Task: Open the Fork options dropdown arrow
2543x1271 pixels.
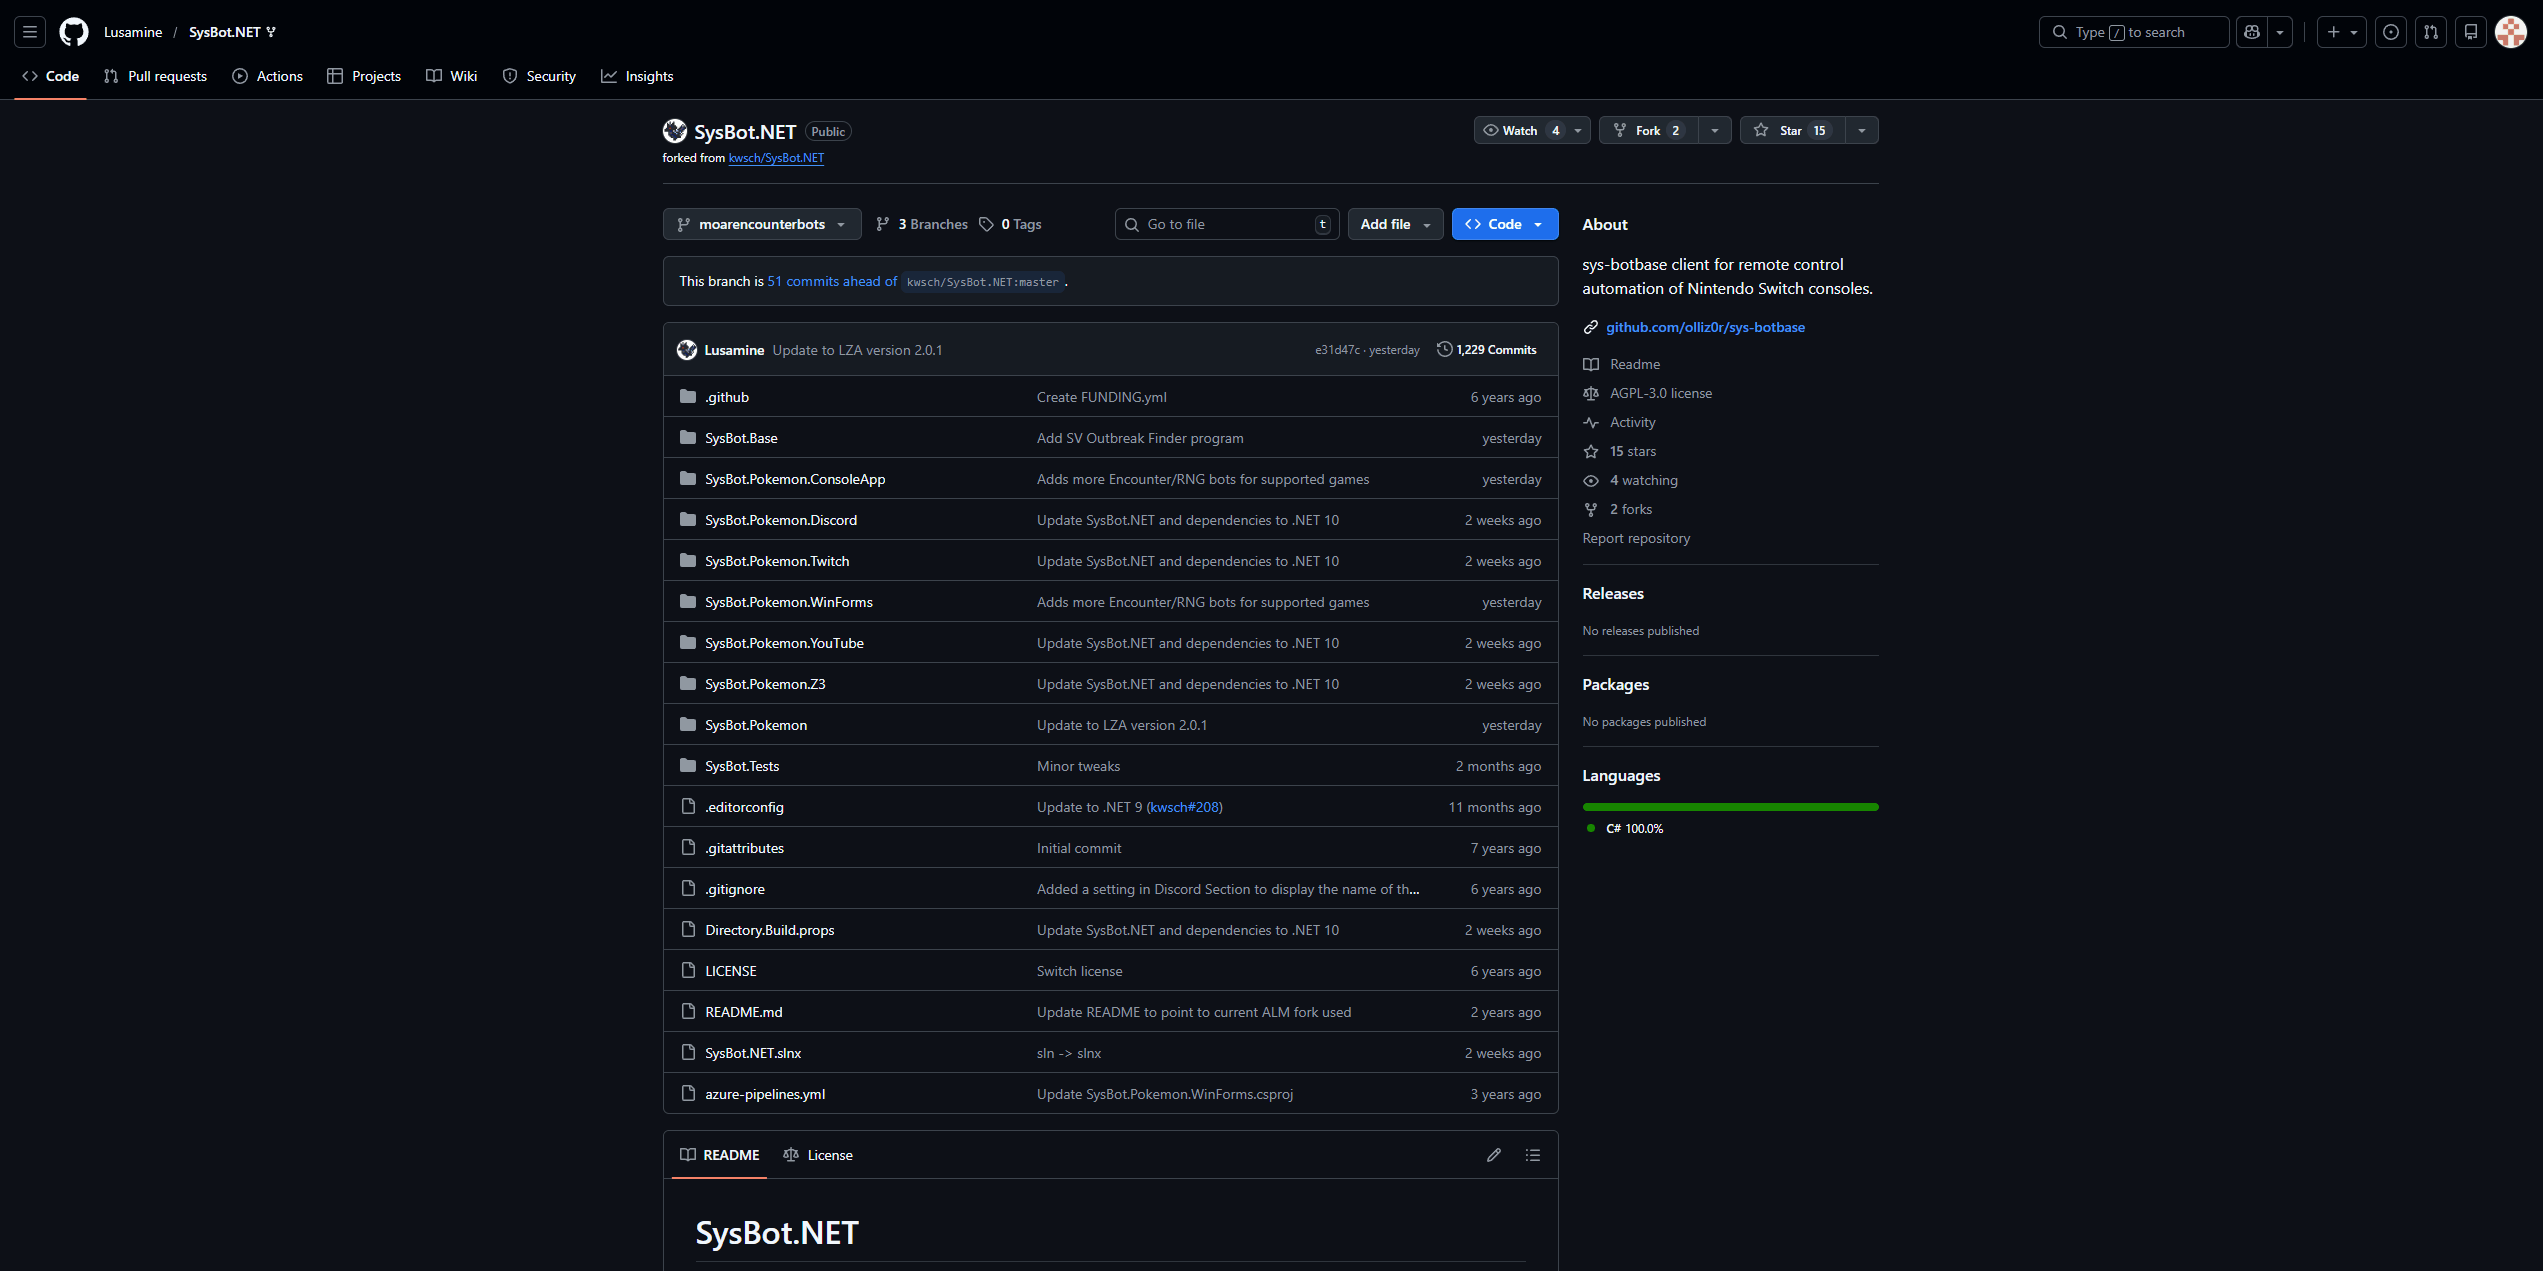Action: 1714,131
